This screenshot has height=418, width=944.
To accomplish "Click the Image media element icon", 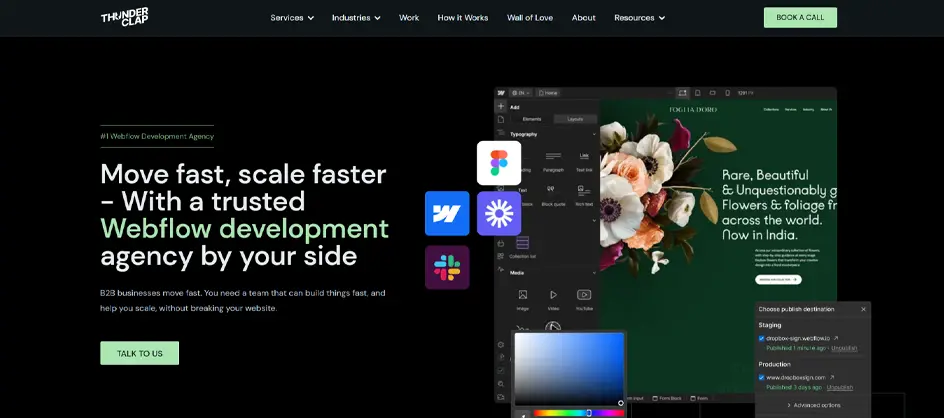I will [x=523, y=295].
